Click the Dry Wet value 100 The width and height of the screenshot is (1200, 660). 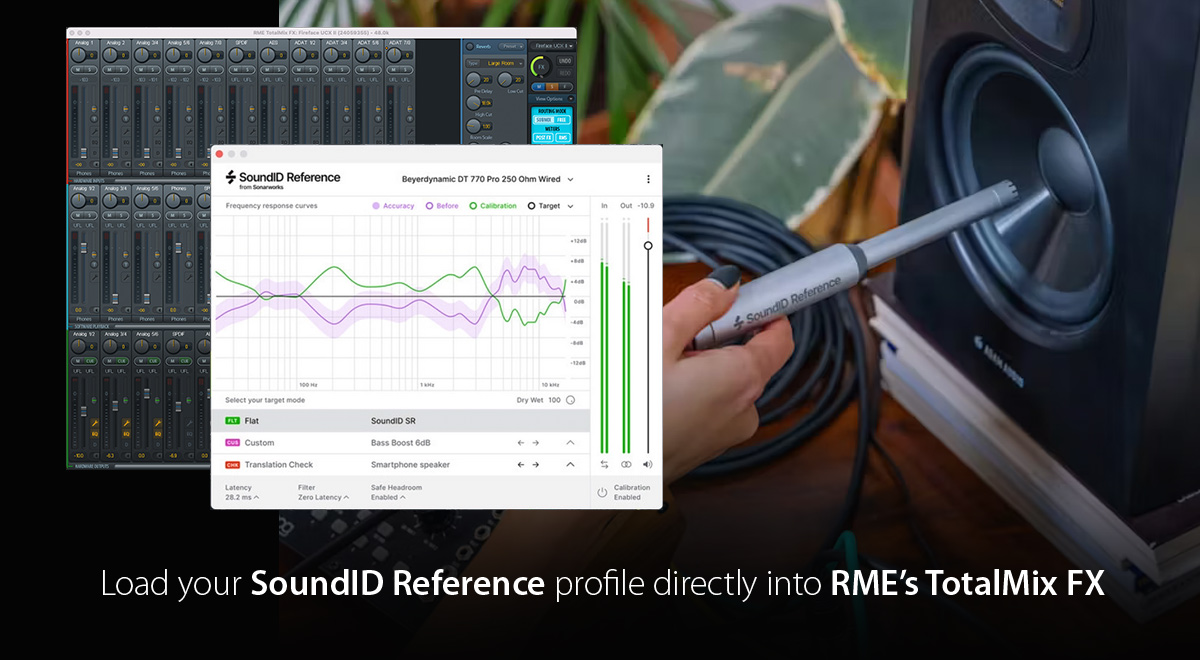pyautogui.click(x=554, y=400)
